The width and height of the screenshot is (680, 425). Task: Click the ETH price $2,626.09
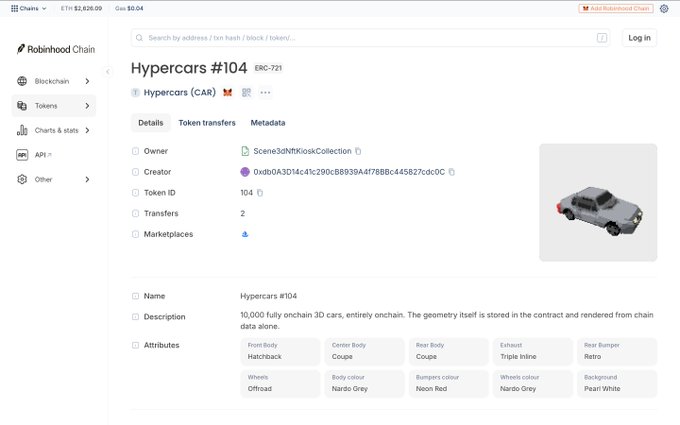coord(87,8)
